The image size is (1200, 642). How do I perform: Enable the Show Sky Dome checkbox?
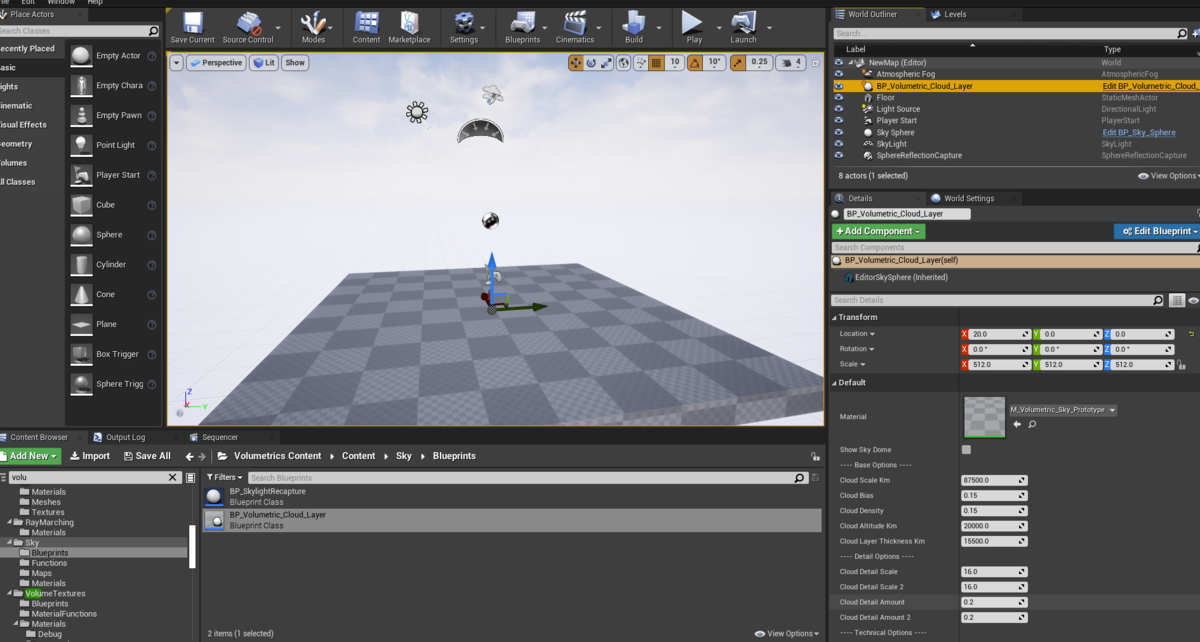point(966,450)
